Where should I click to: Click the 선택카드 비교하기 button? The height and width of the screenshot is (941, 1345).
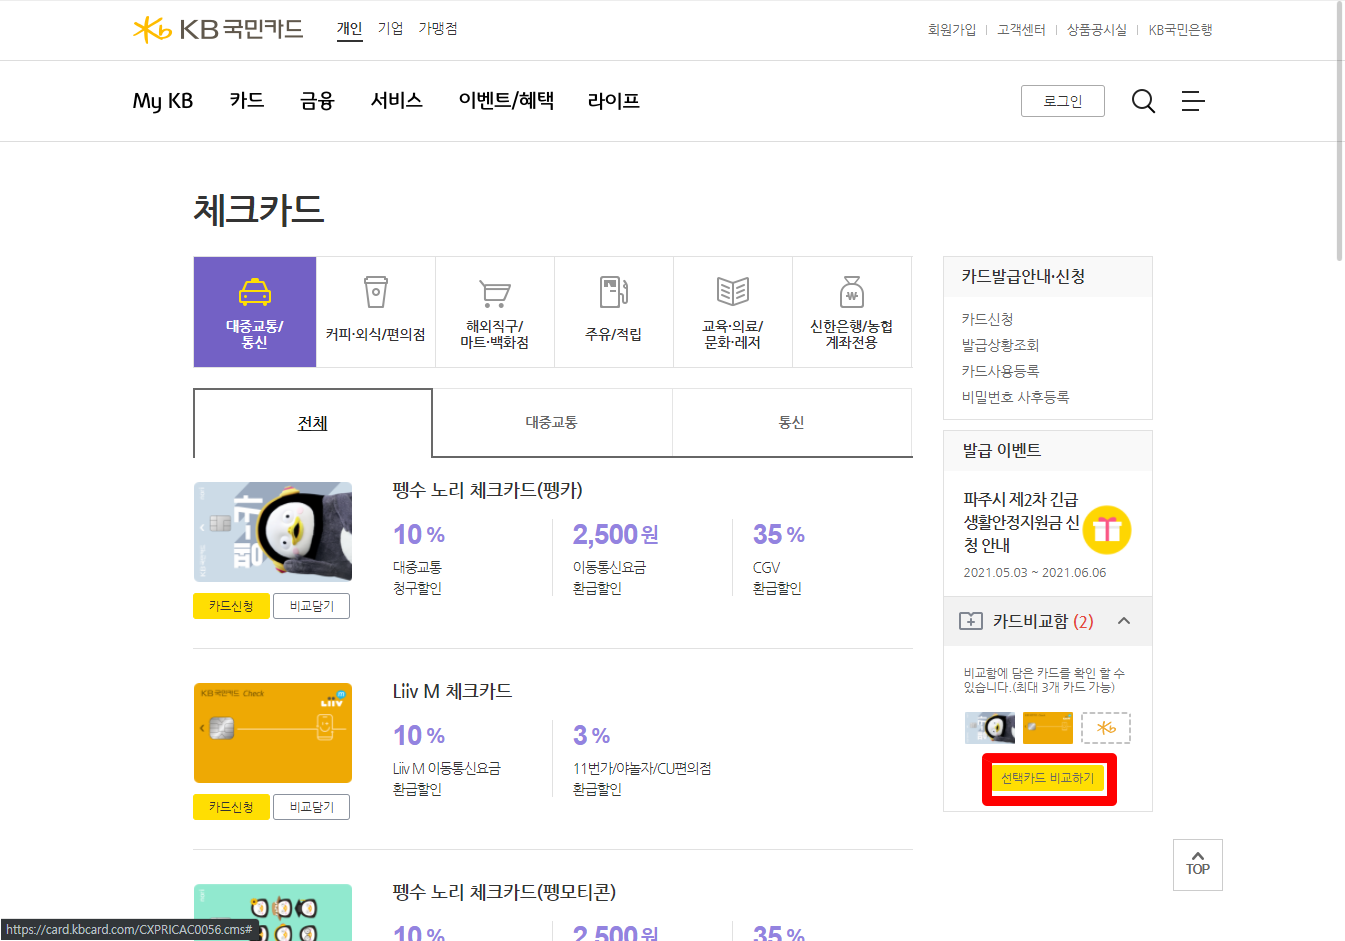1048,778
